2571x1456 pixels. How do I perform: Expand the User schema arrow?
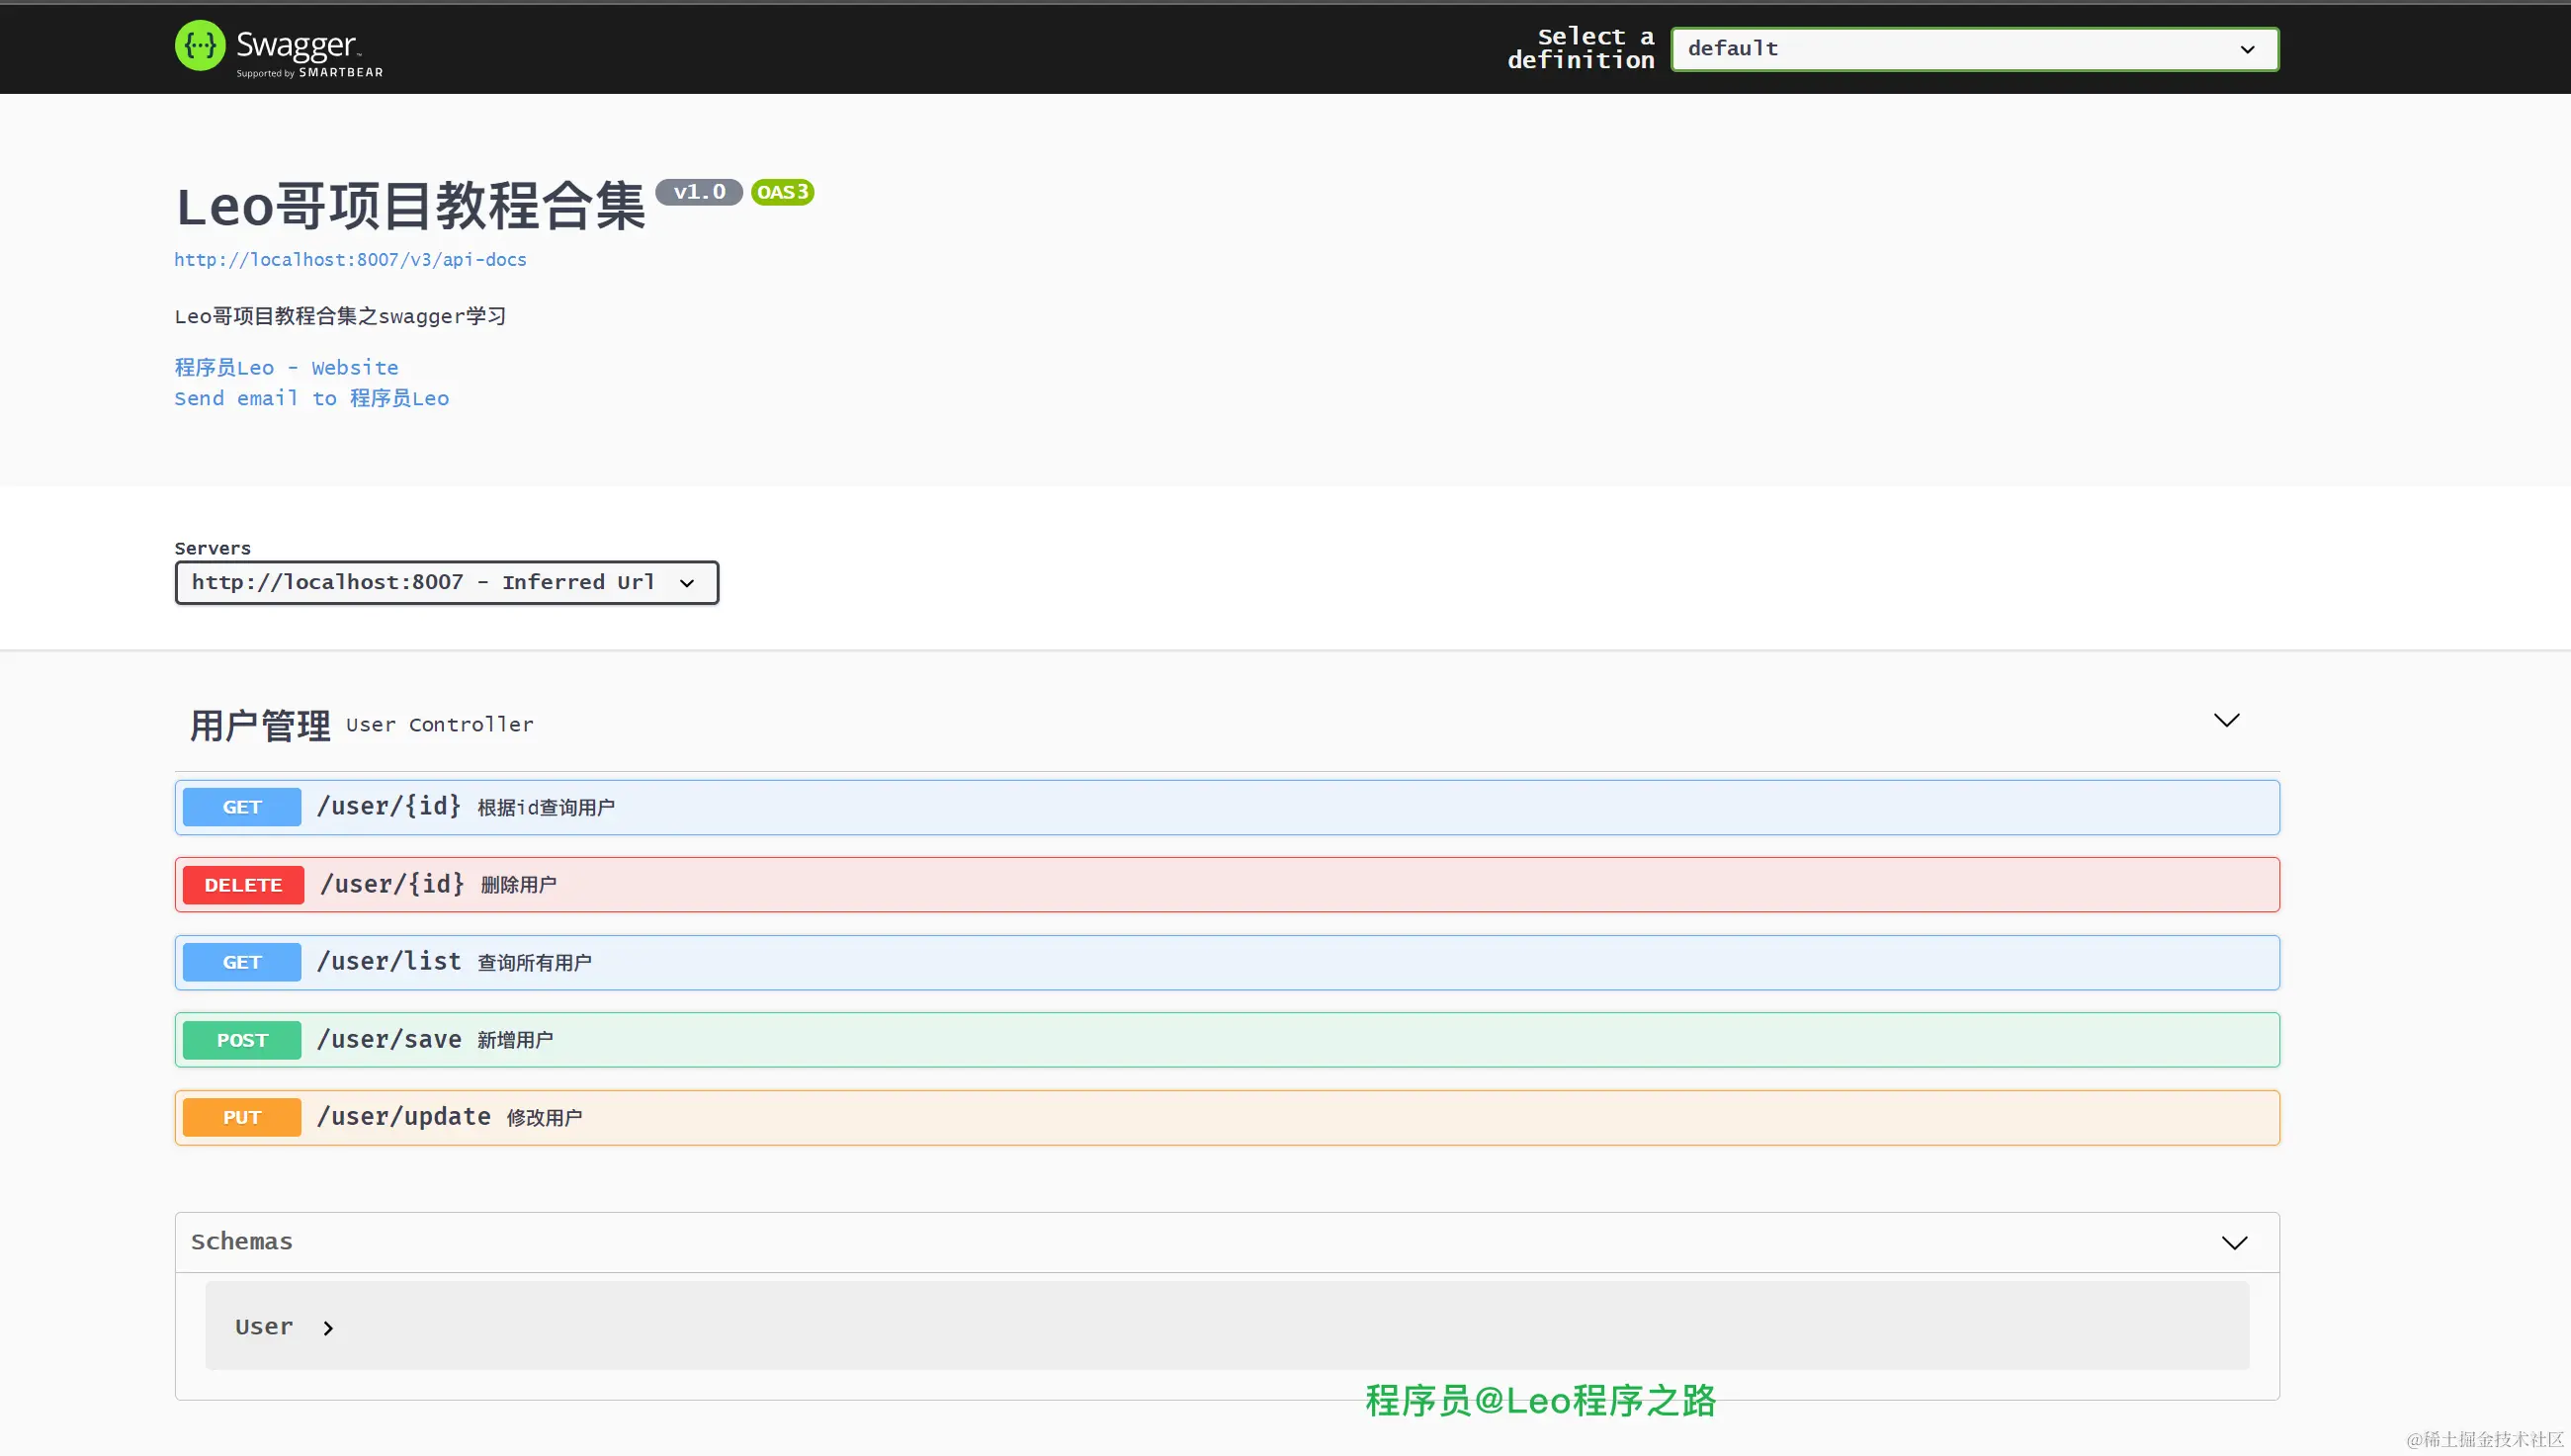(328, 1328)
